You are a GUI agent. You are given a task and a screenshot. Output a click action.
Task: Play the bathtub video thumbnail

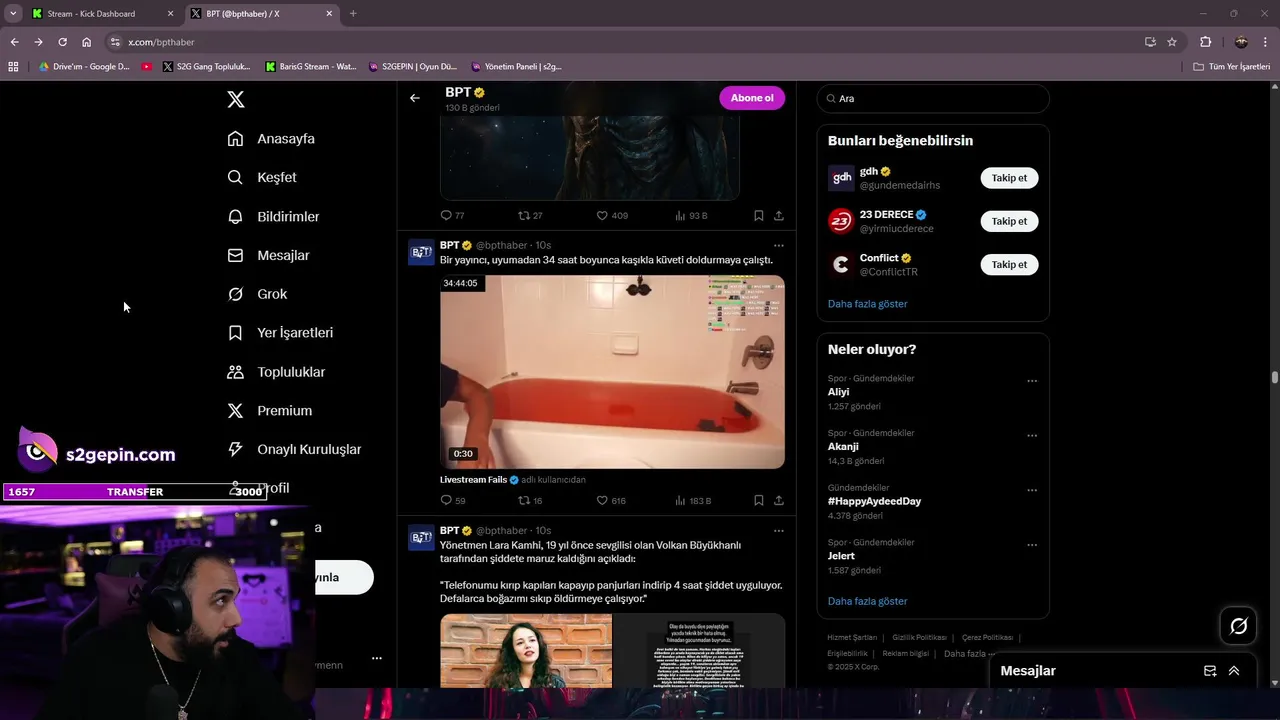click(x=612, y=372)
